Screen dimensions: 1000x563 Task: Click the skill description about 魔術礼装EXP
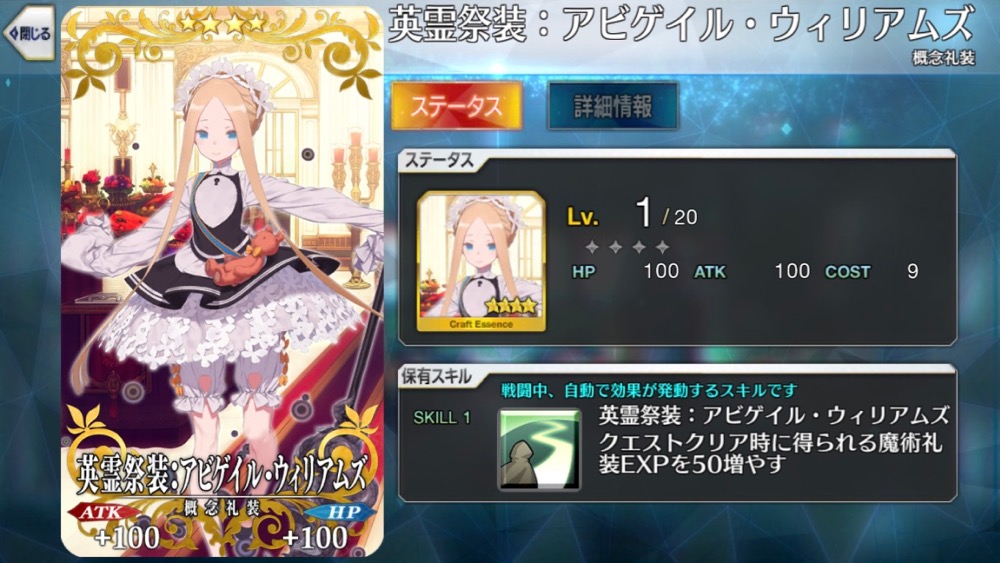[770, 453]
